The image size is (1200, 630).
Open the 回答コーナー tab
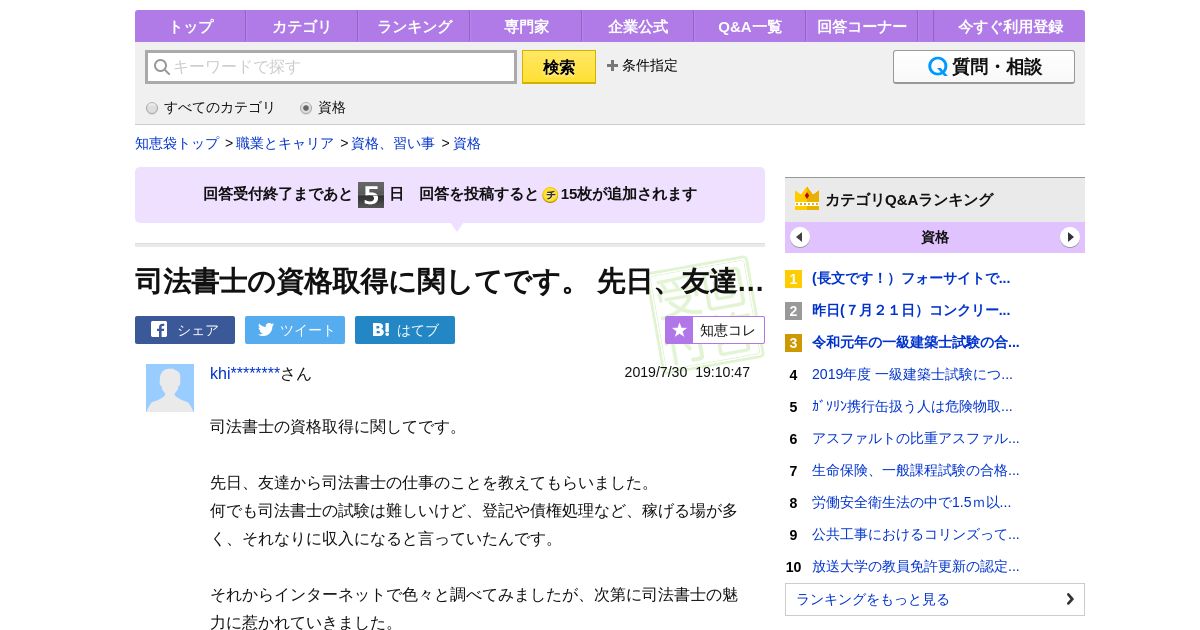pyautogui.click(x=862, y=26)
